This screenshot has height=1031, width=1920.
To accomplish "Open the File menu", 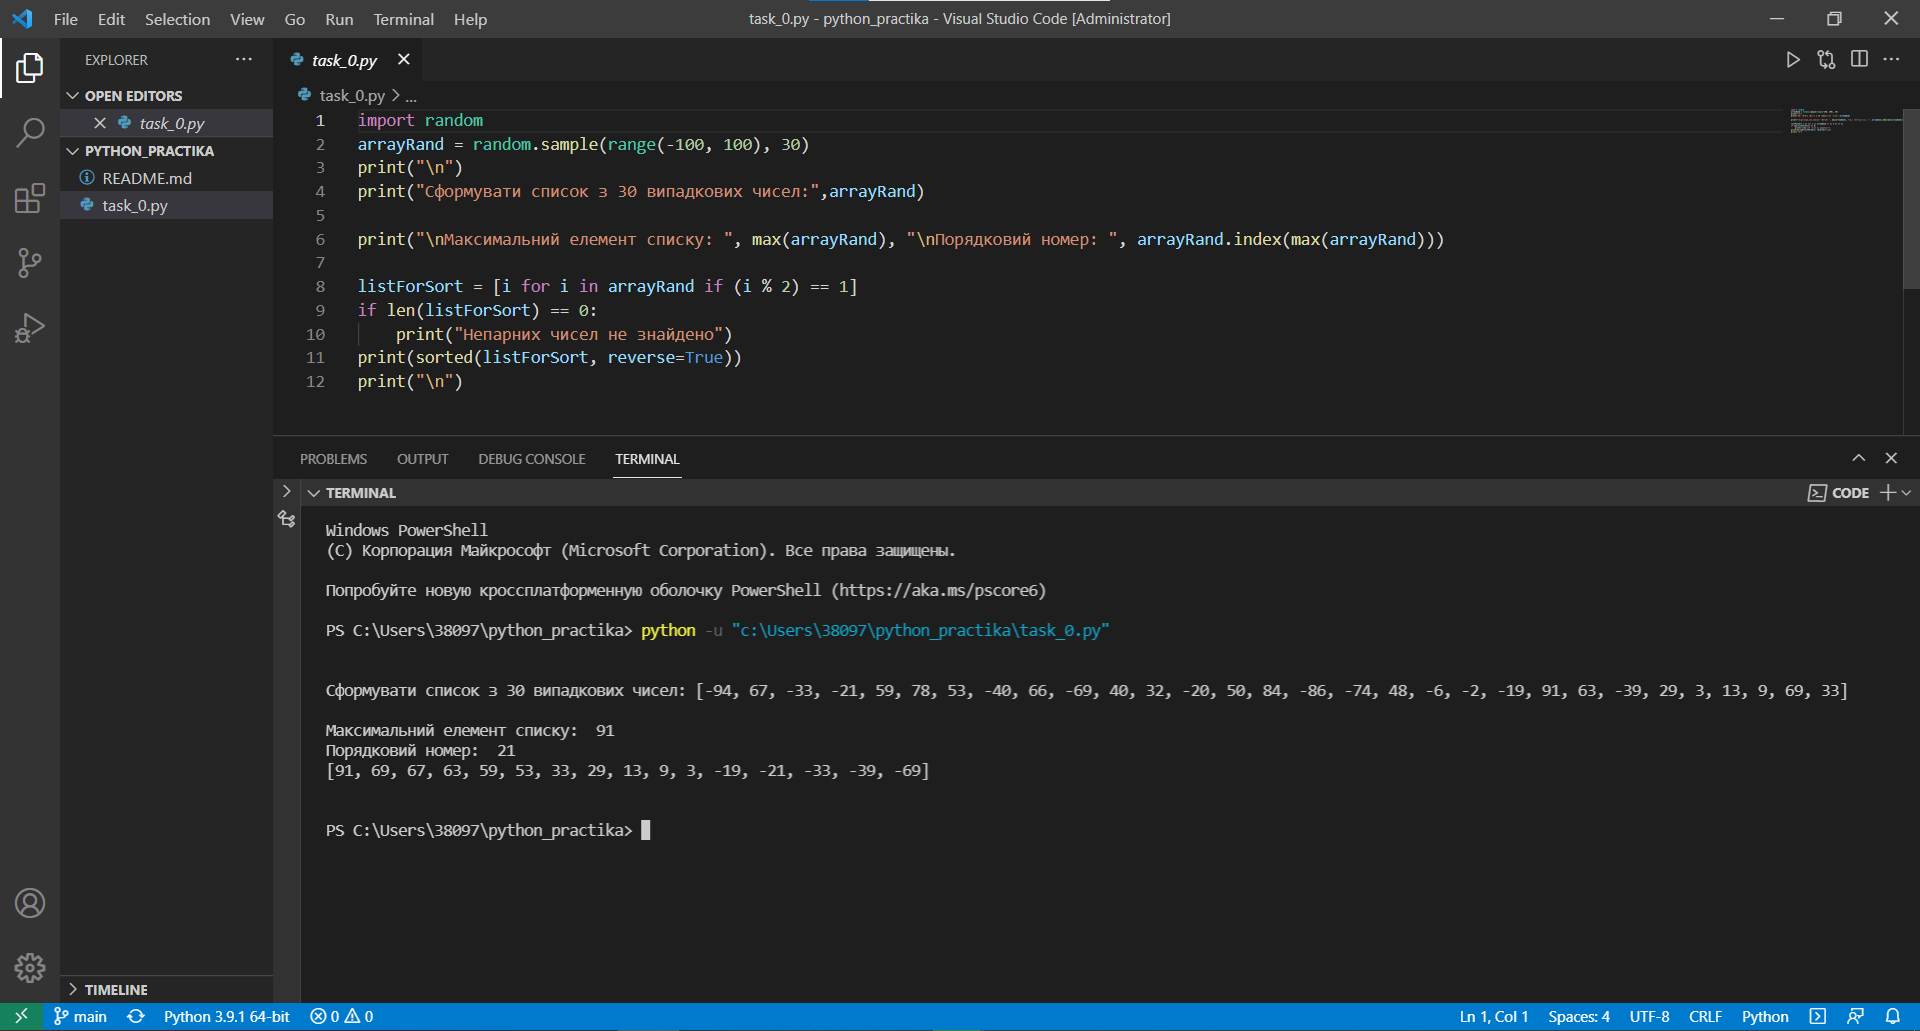I will [x=66, y=19].
